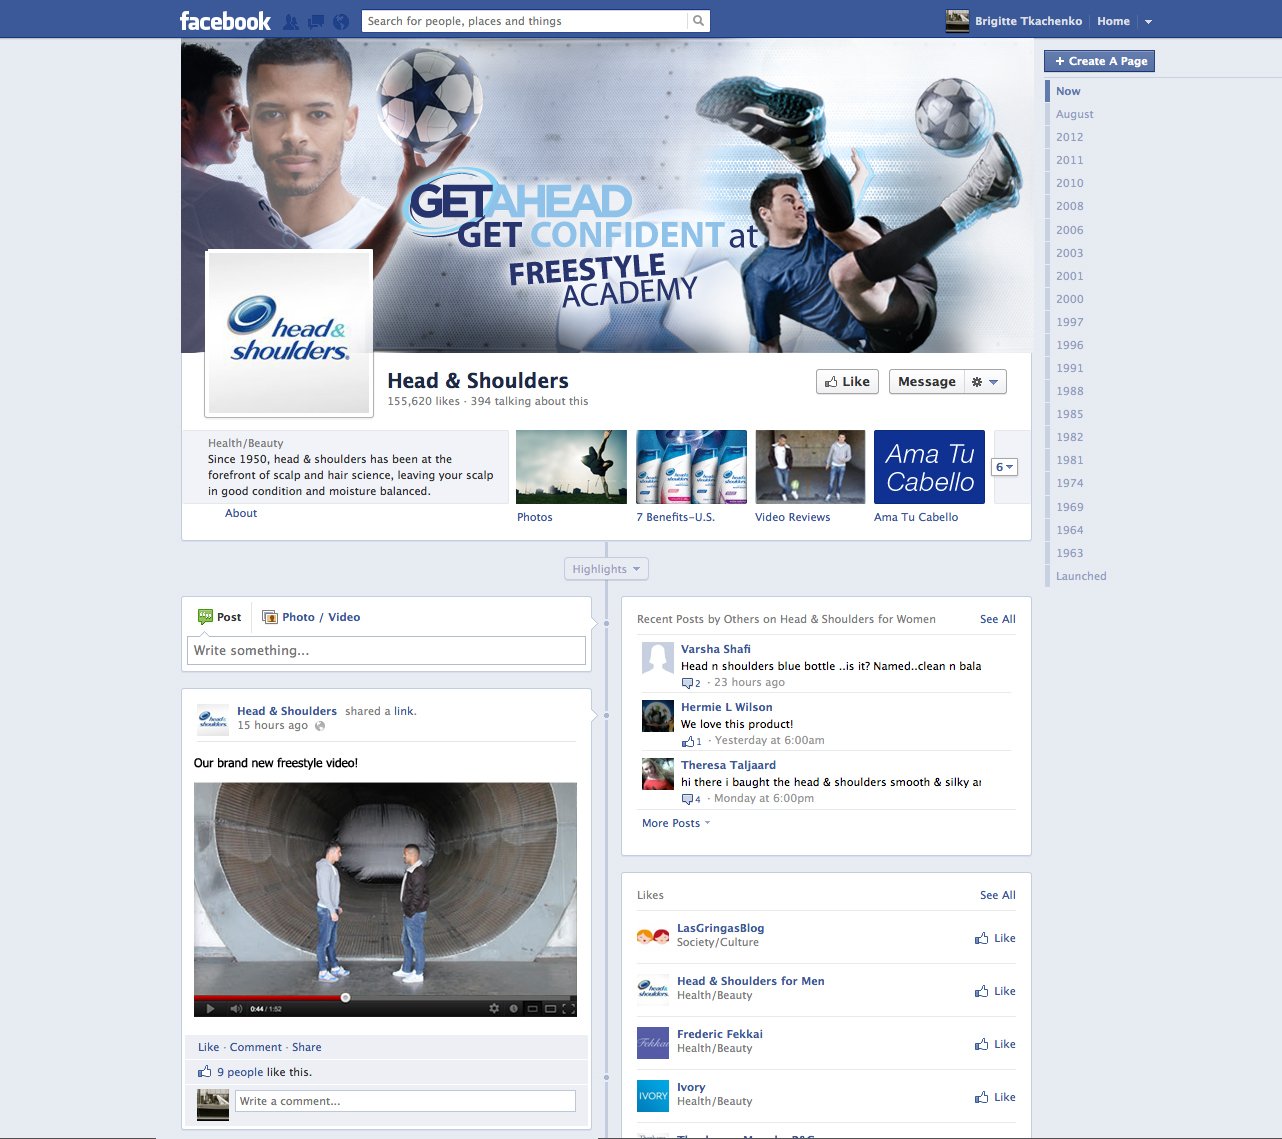Open the 9 people likes link
The width and height of the screenshot is (1282, 1139).
pos(240,1072)
